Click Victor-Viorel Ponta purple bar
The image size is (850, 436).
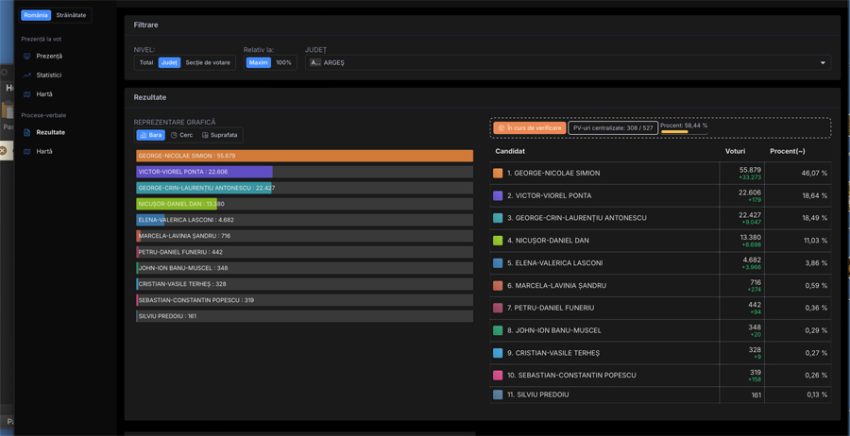pos(204,172)
